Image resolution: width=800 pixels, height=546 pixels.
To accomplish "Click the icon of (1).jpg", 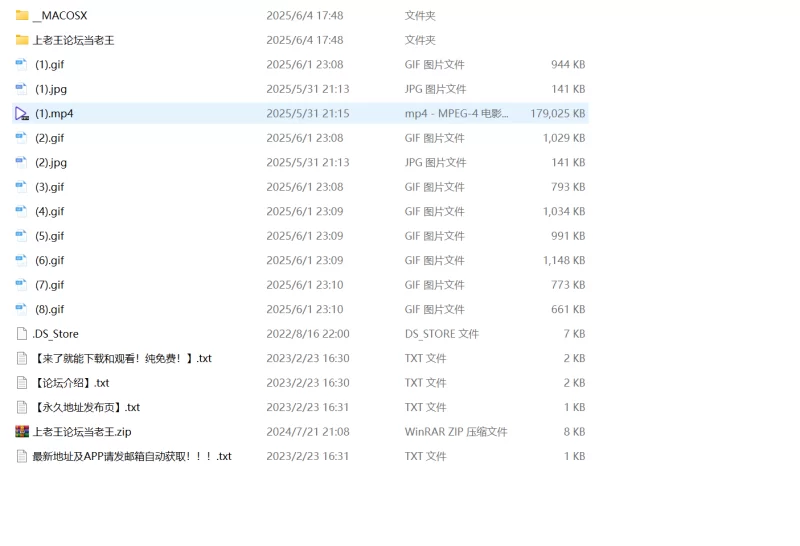I will pyautogui.click(x=21, y=89).
